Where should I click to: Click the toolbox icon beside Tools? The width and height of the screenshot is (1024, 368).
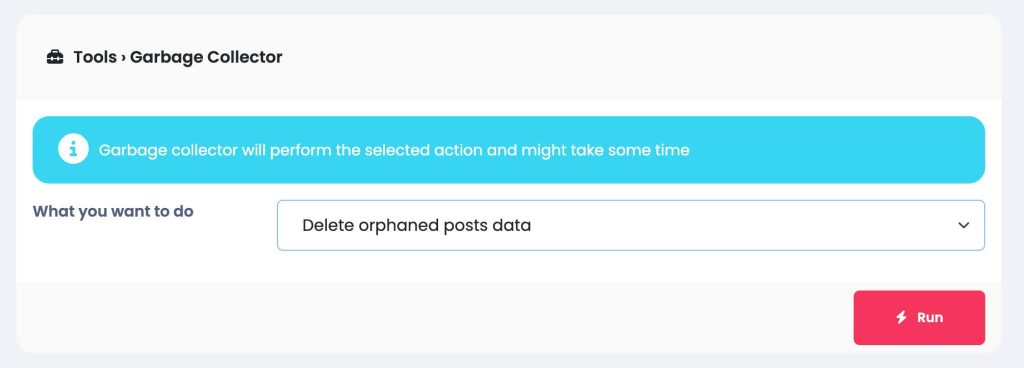[55, 57]
